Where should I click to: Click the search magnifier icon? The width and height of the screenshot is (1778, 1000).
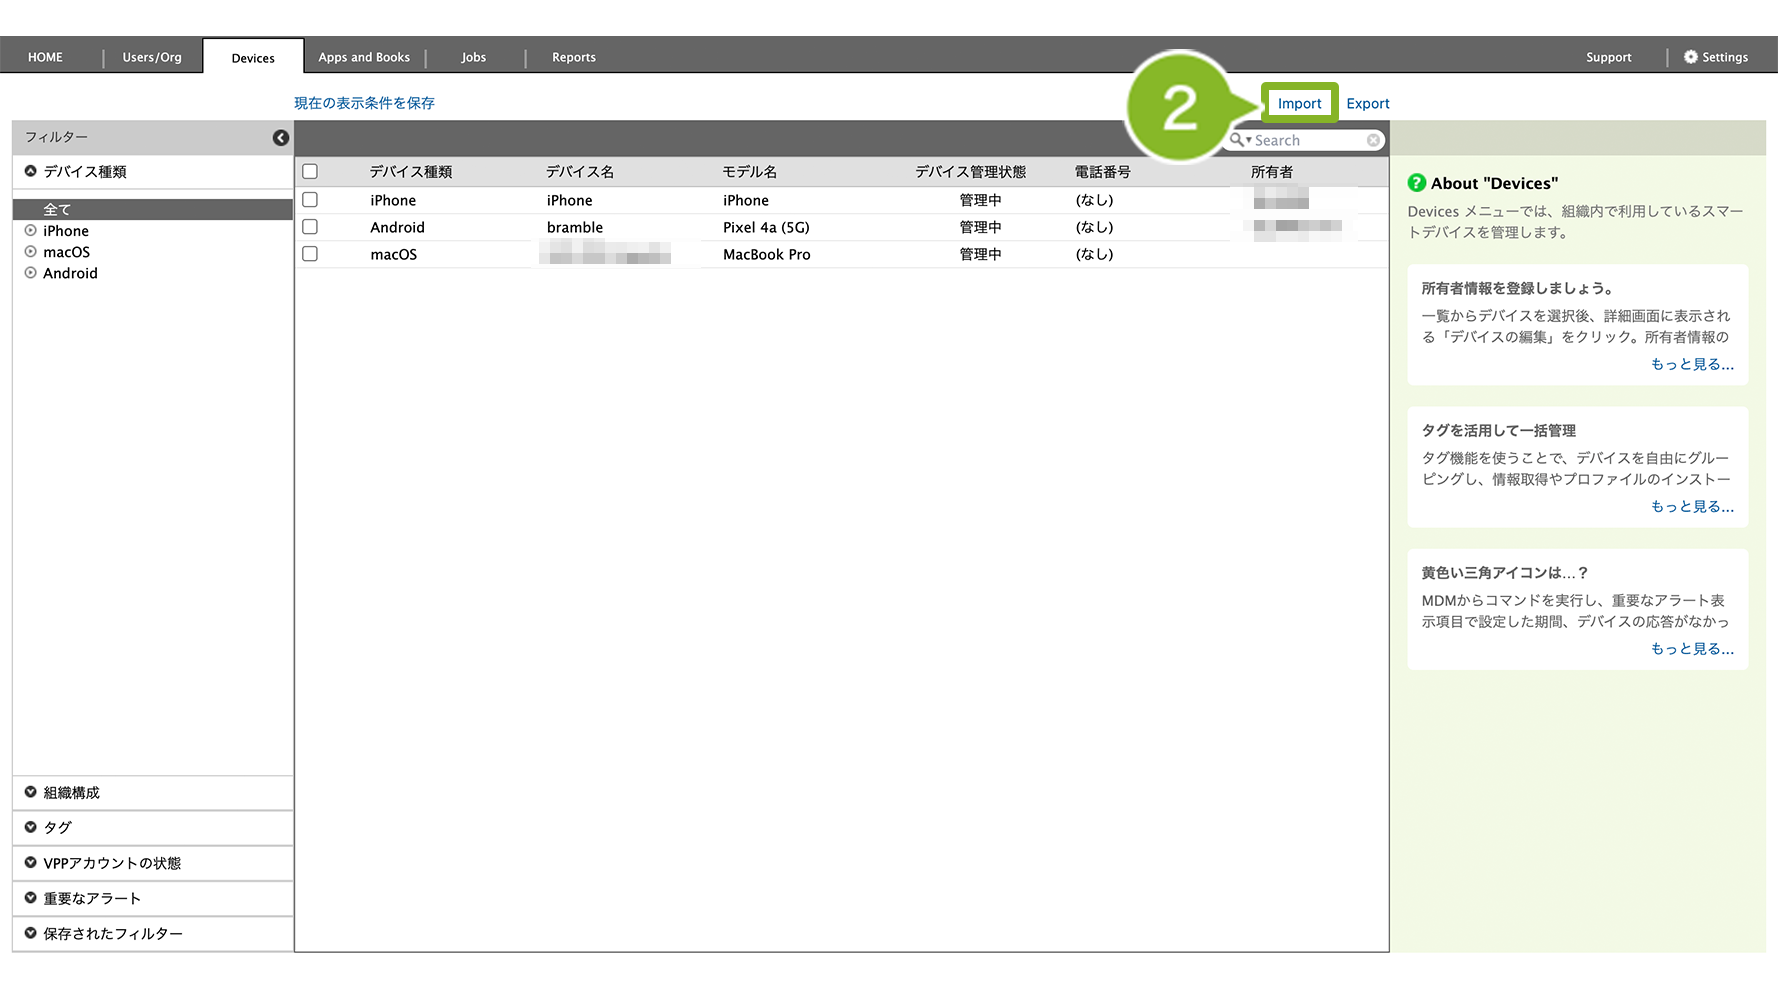pyautogui.click(x=1237, y=140)
